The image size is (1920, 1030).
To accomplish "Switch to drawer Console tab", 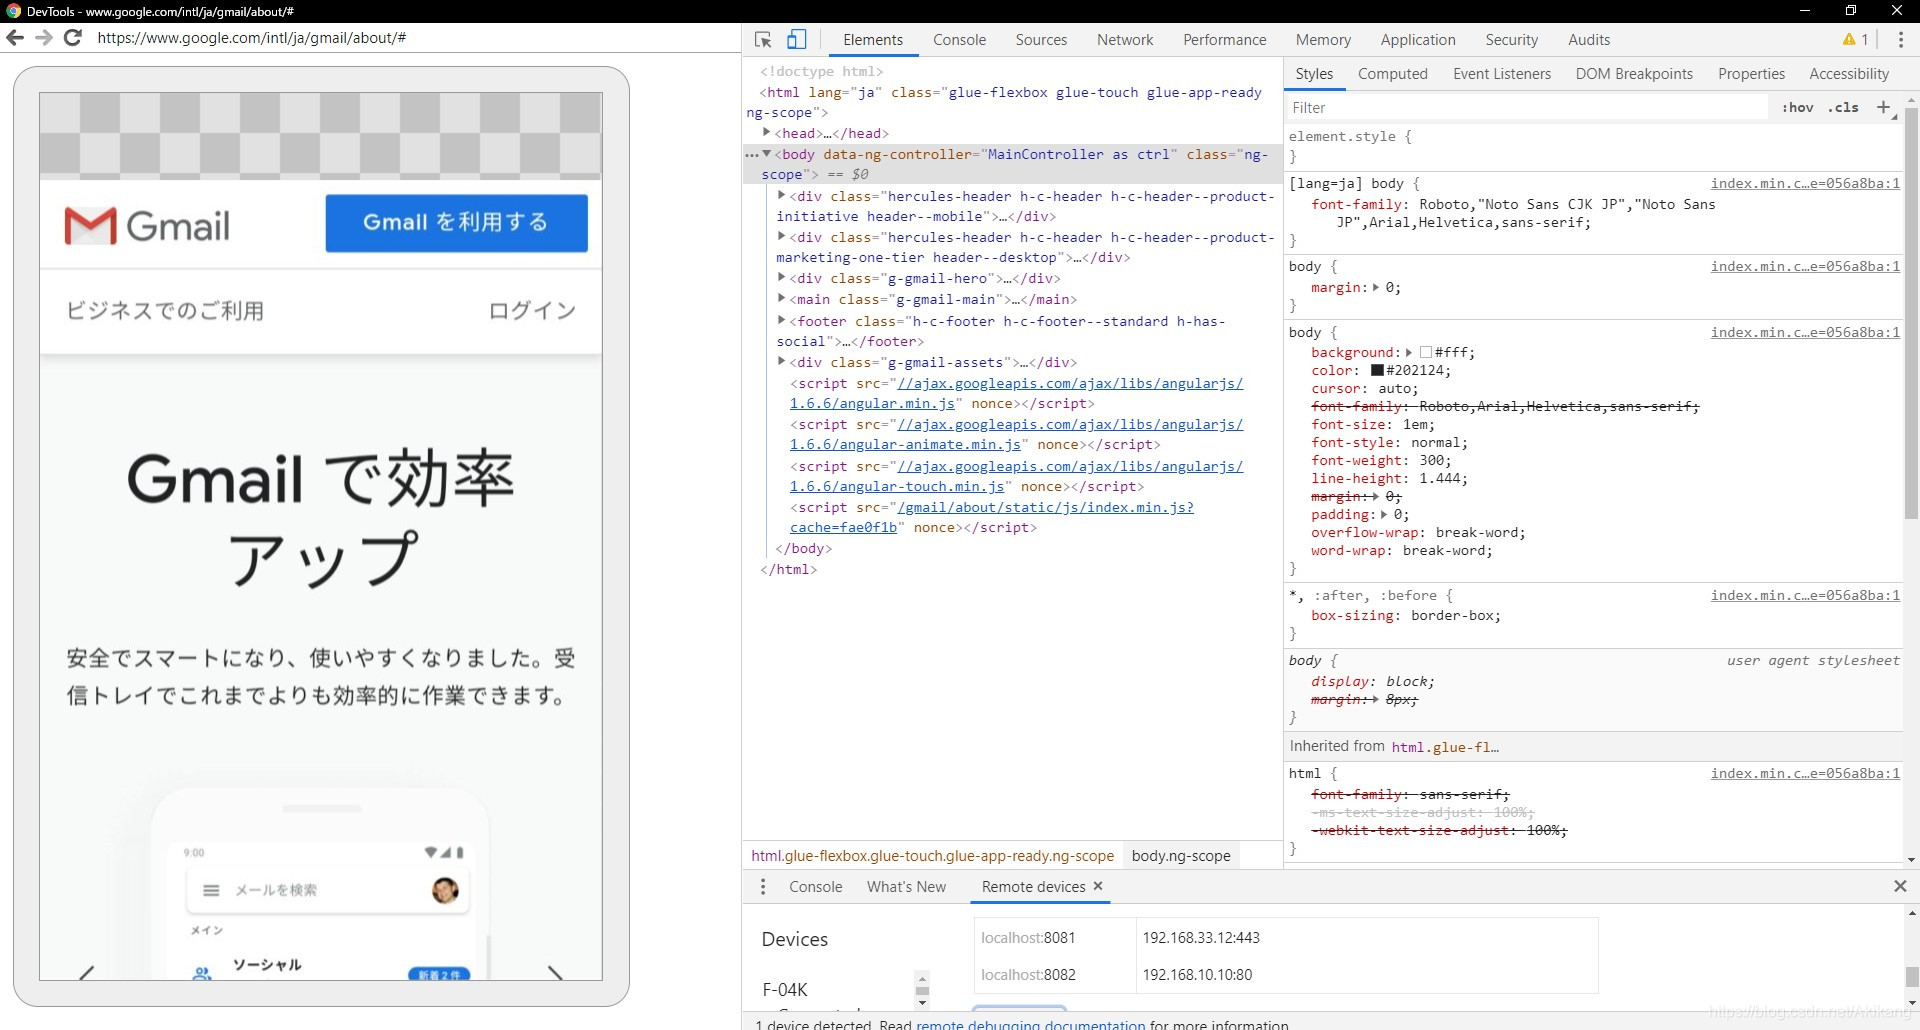I will tap(815, 887).
